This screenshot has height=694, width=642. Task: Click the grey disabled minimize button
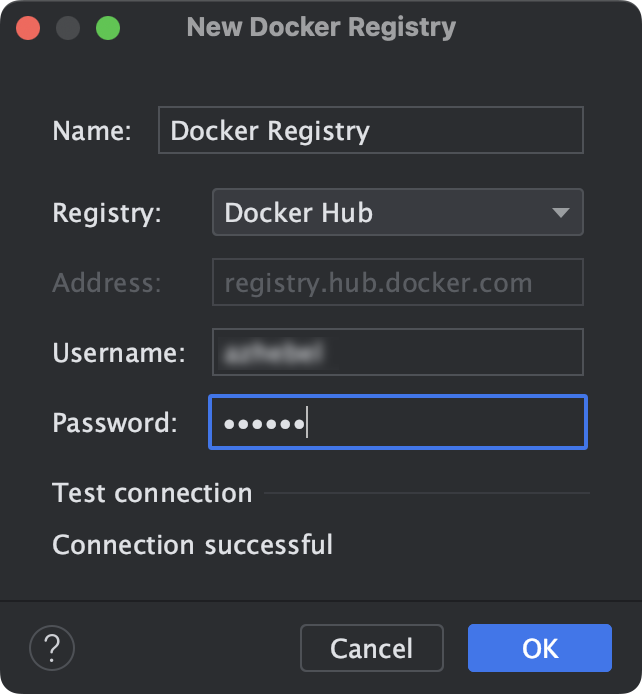(x=68, y=28)
